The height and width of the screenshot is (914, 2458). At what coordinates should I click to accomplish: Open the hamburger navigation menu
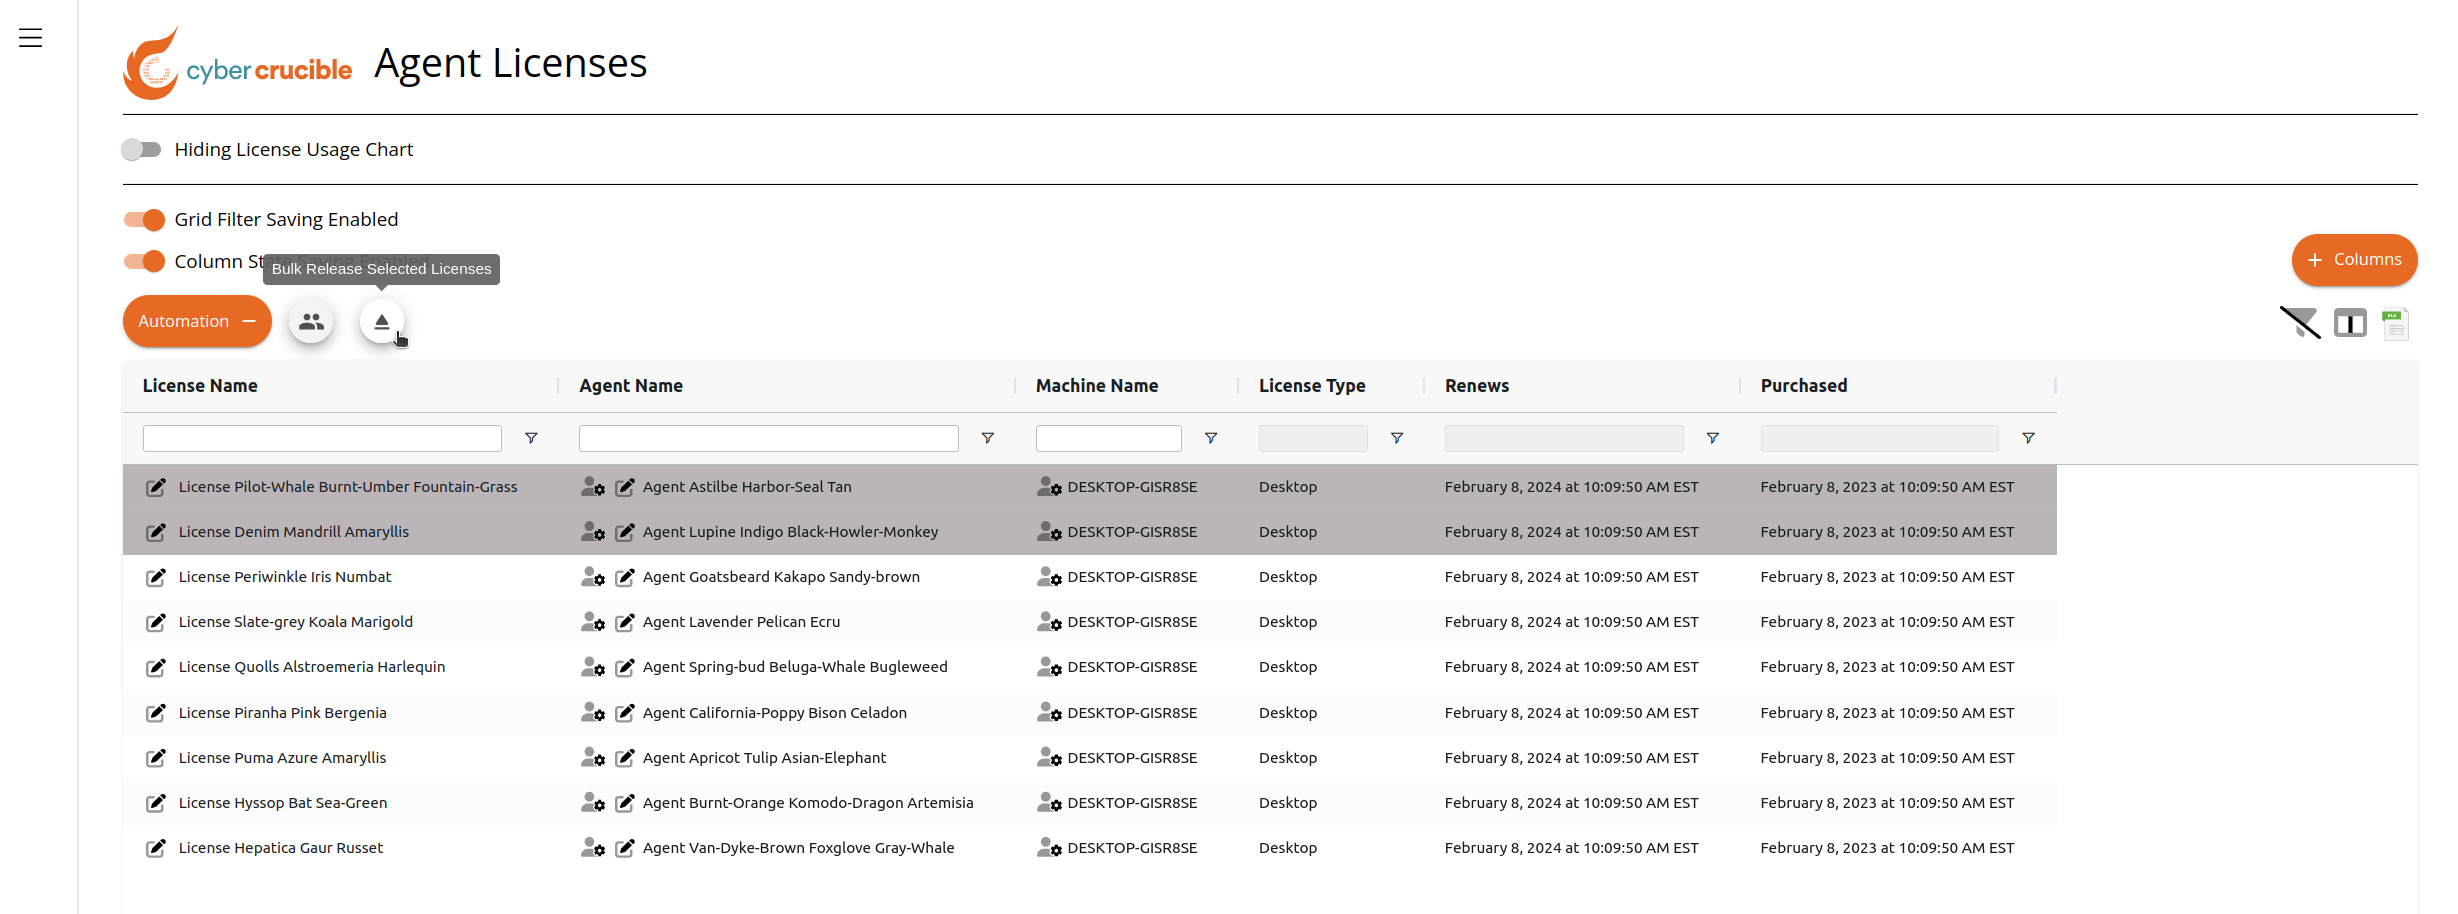pyautogui.click(x=31, y=38)
